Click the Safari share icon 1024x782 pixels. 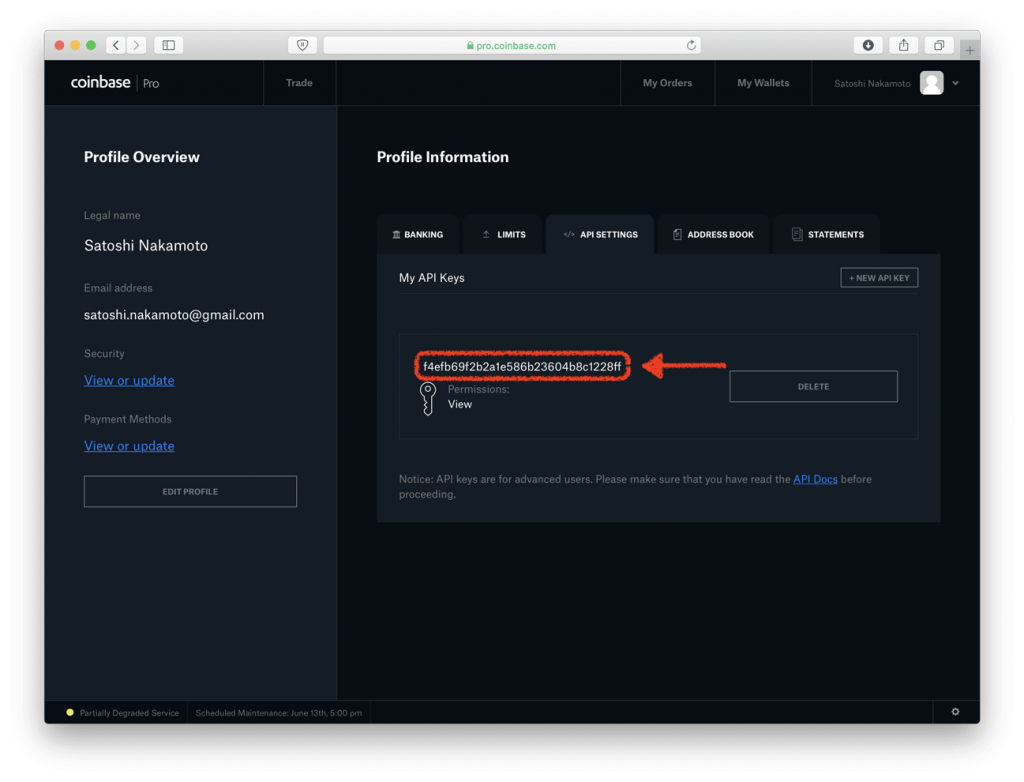click(903, 45)
